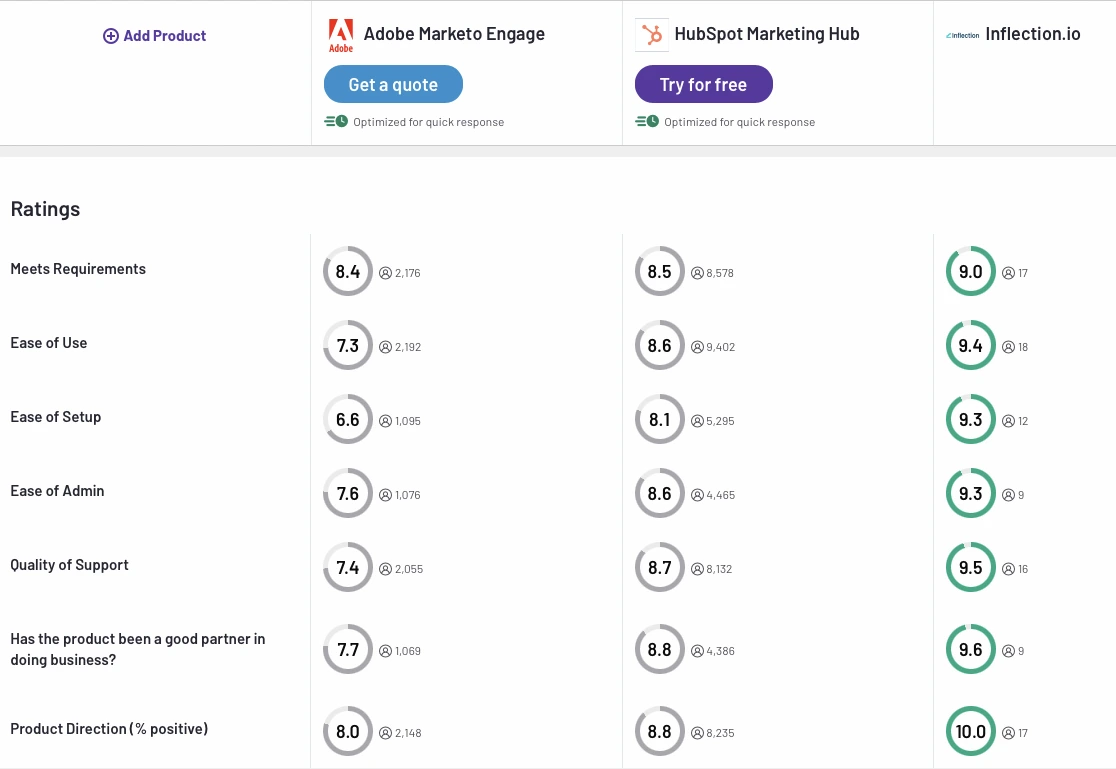Click the Inflection.io logo icon
This screenshot has width=1116, height=769.
(962, 35)
